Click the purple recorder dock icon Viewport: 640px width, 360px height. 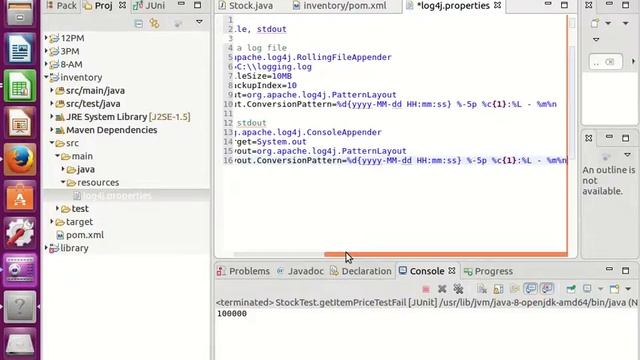tap(20, 269)
